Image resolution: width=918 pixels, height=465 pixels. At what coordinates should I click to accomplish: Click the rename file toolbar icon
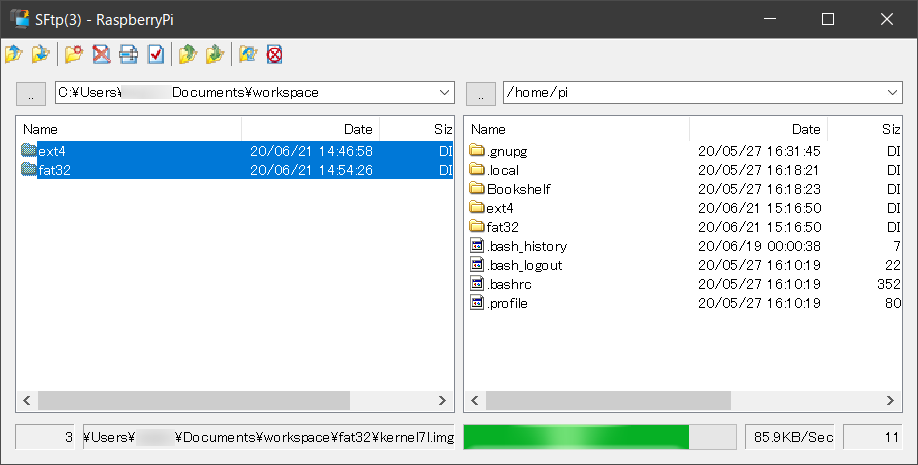[x=128, y=54]
